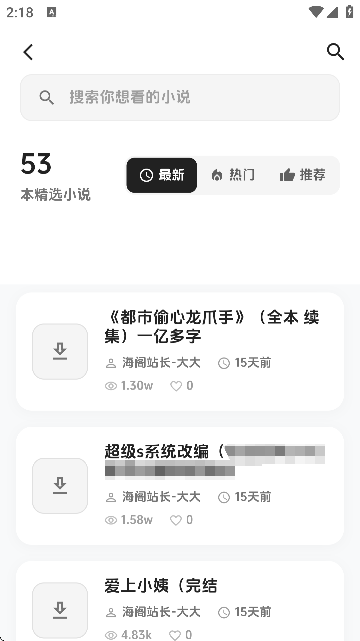Open the novel titled 《都市偷心龙爪手》
This screenshot has width=360, height=641.
coord(212,327)
